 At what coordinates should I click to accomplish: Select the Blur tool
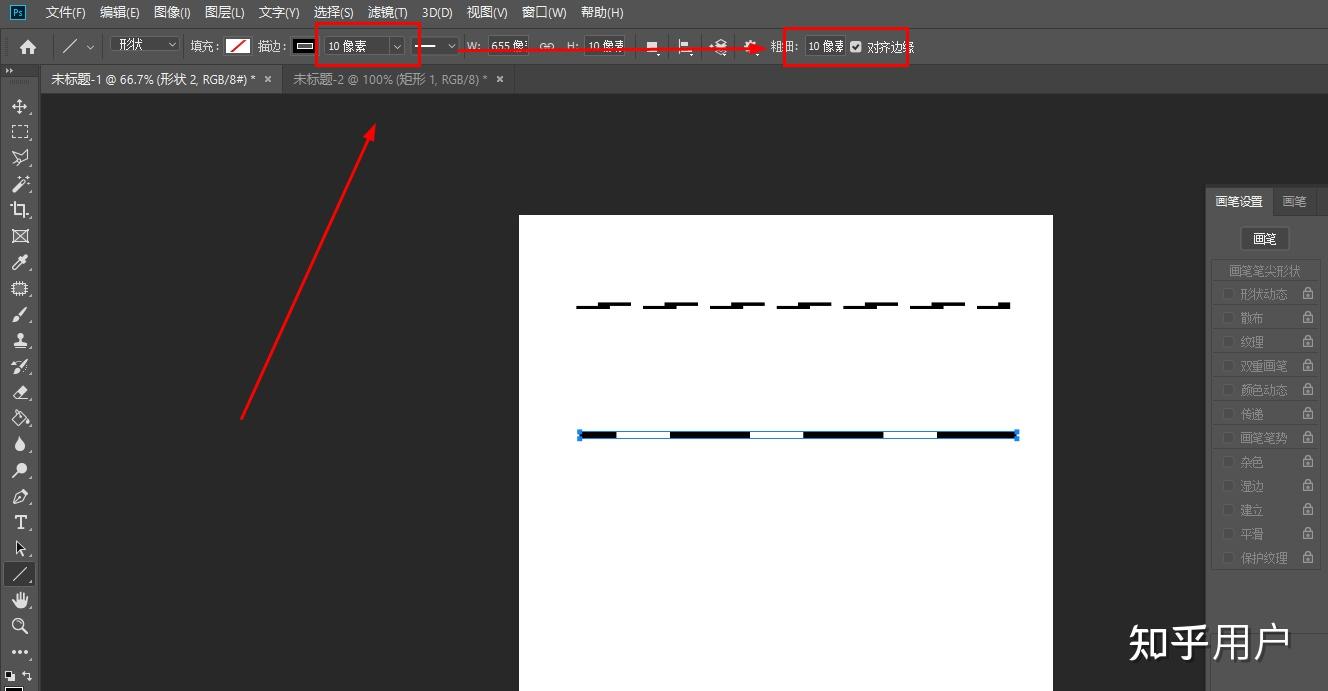[x=19, y=444]
